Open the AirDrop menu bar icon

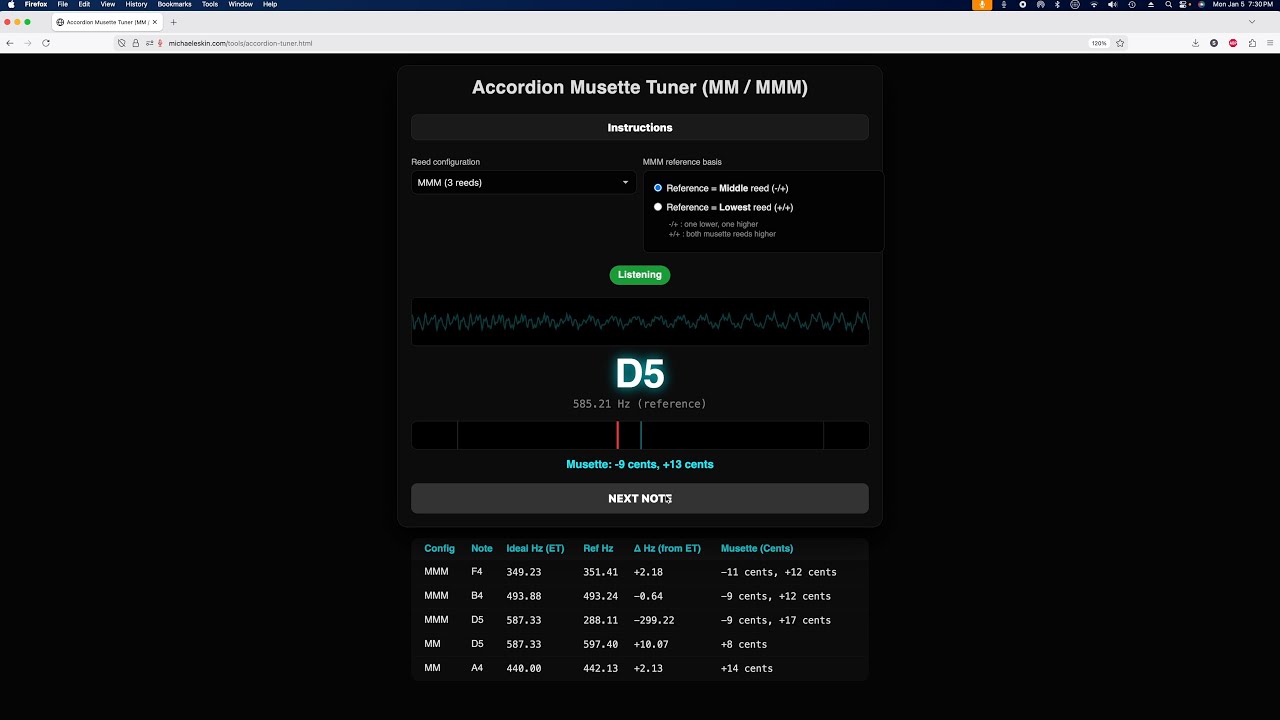tap(1040, 4)
